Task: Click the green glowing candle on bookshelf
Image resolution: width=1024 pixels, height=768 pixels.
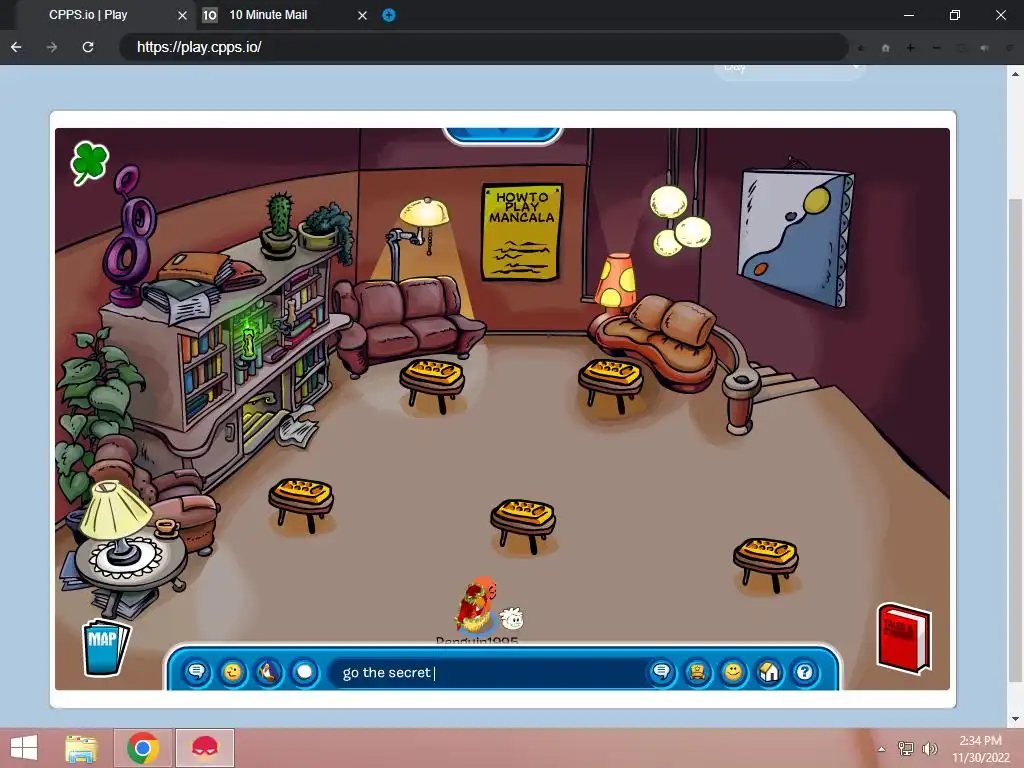Action: point(248,343)
